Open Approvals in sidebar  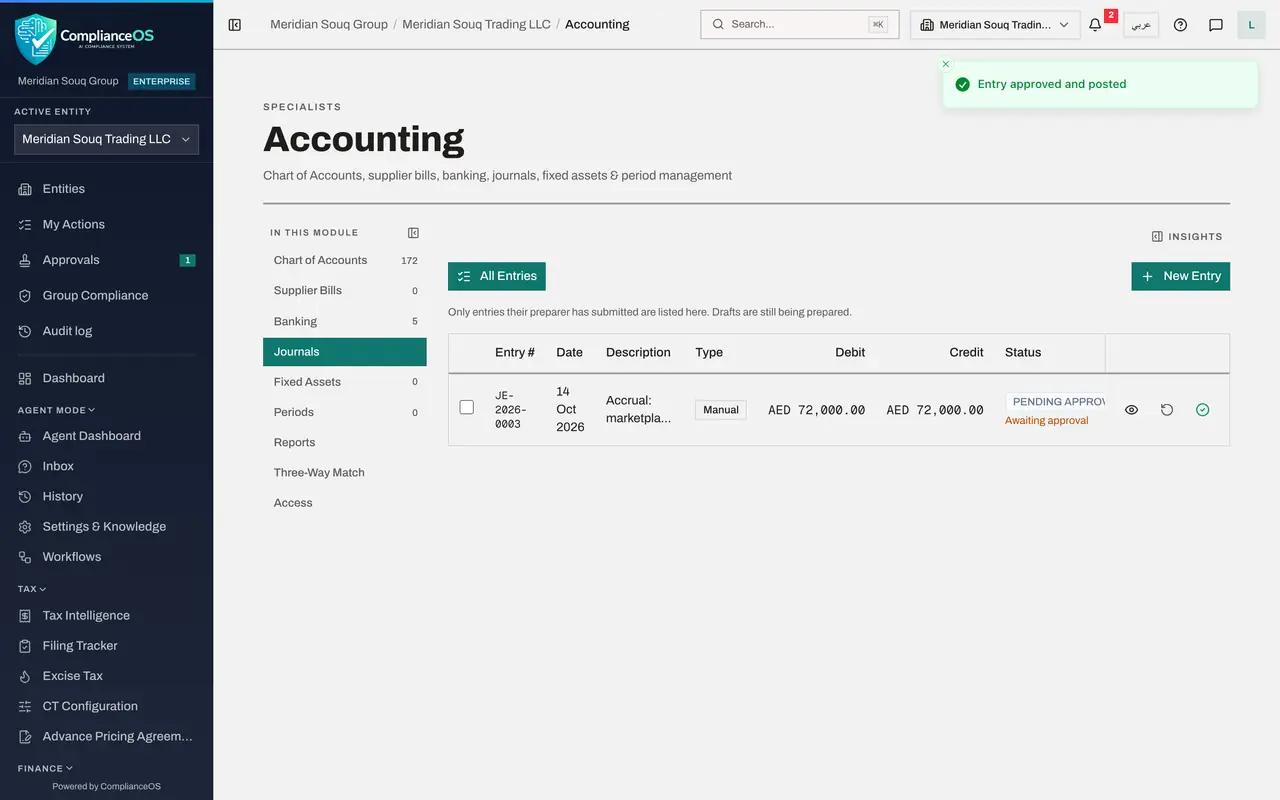click(x=106, y=260)
